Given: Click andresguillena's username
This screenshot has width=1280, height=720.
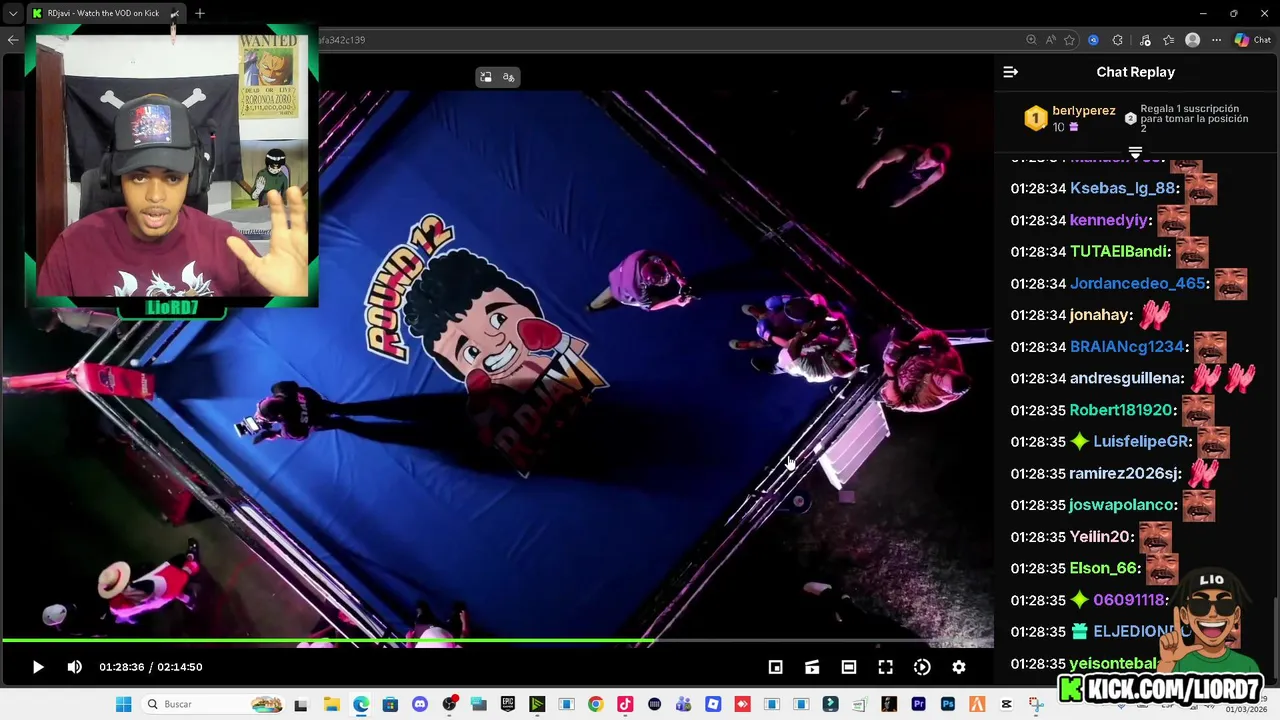Looking at the screenshot, I should (1126, 379).
